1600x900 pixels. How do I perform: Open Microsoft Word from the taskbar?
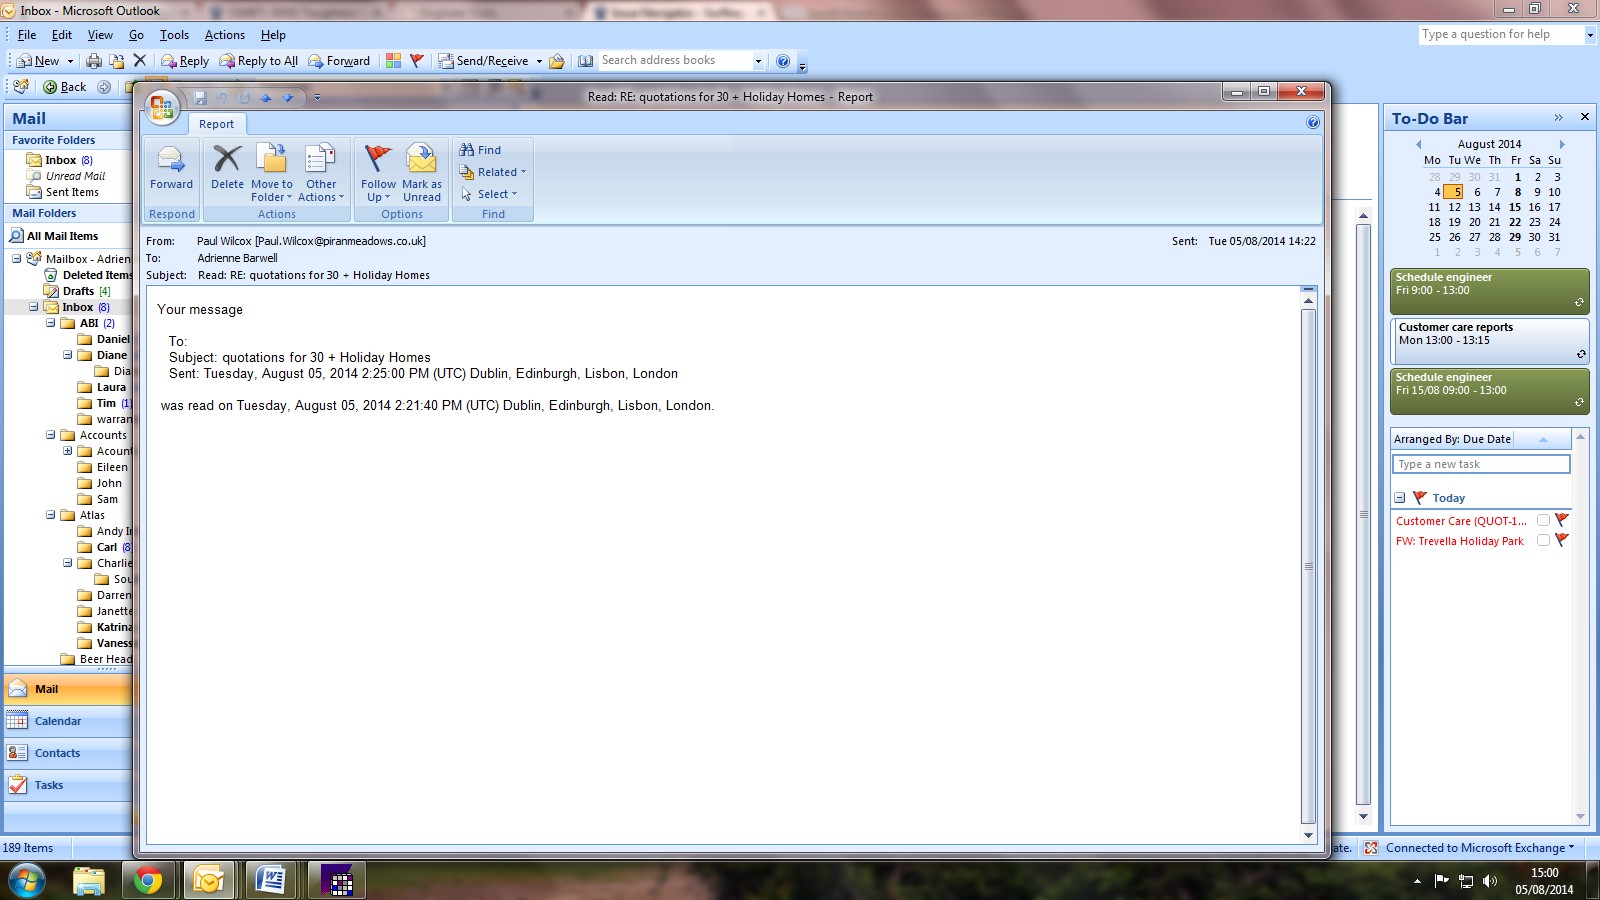coord(270,880)
